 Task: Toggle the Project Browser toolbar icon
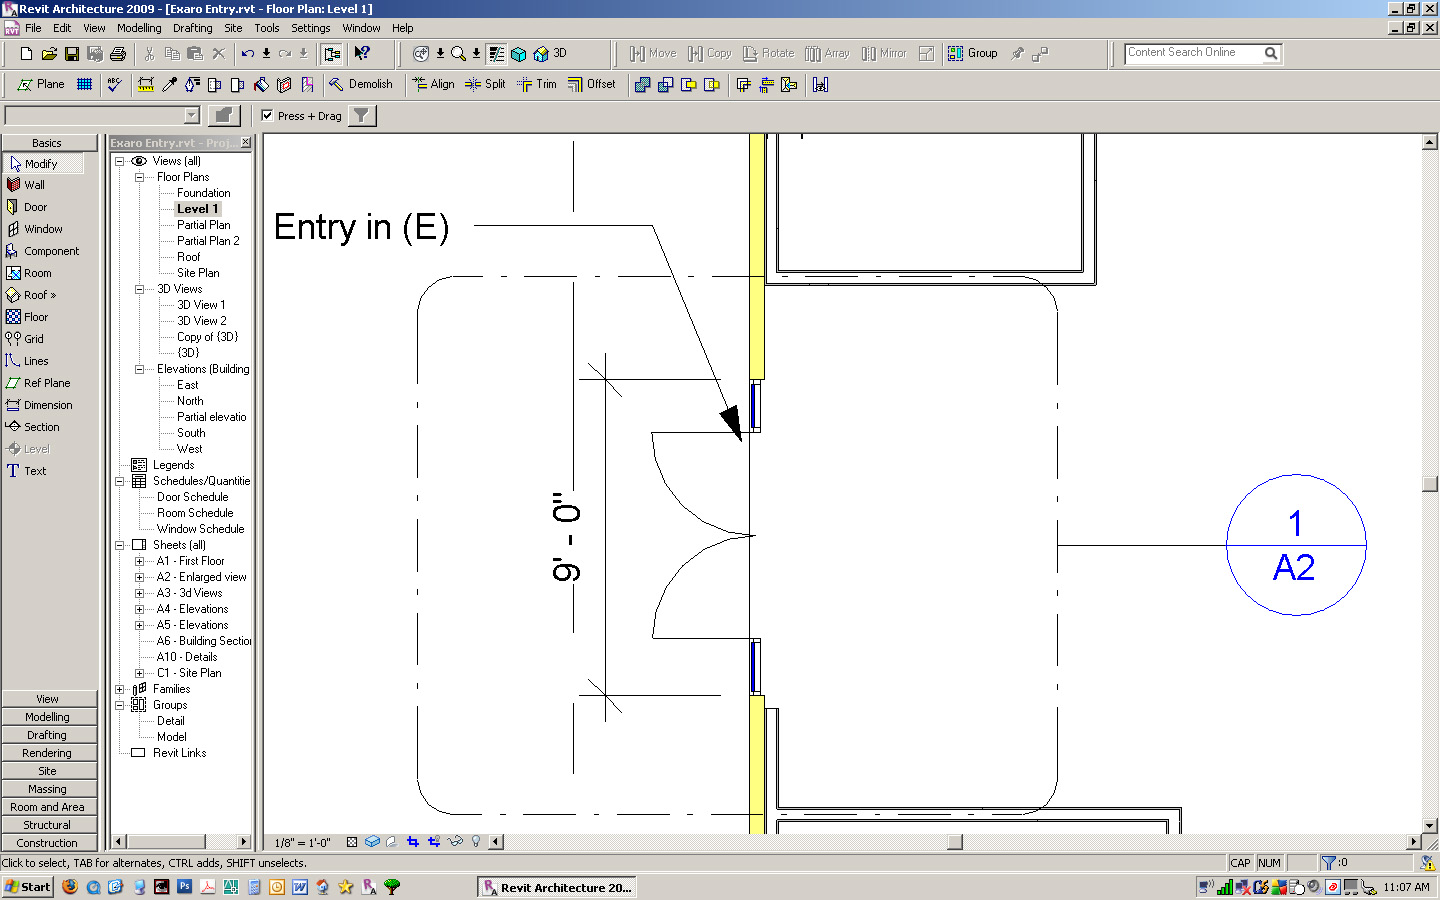click(x=332, y=54)
